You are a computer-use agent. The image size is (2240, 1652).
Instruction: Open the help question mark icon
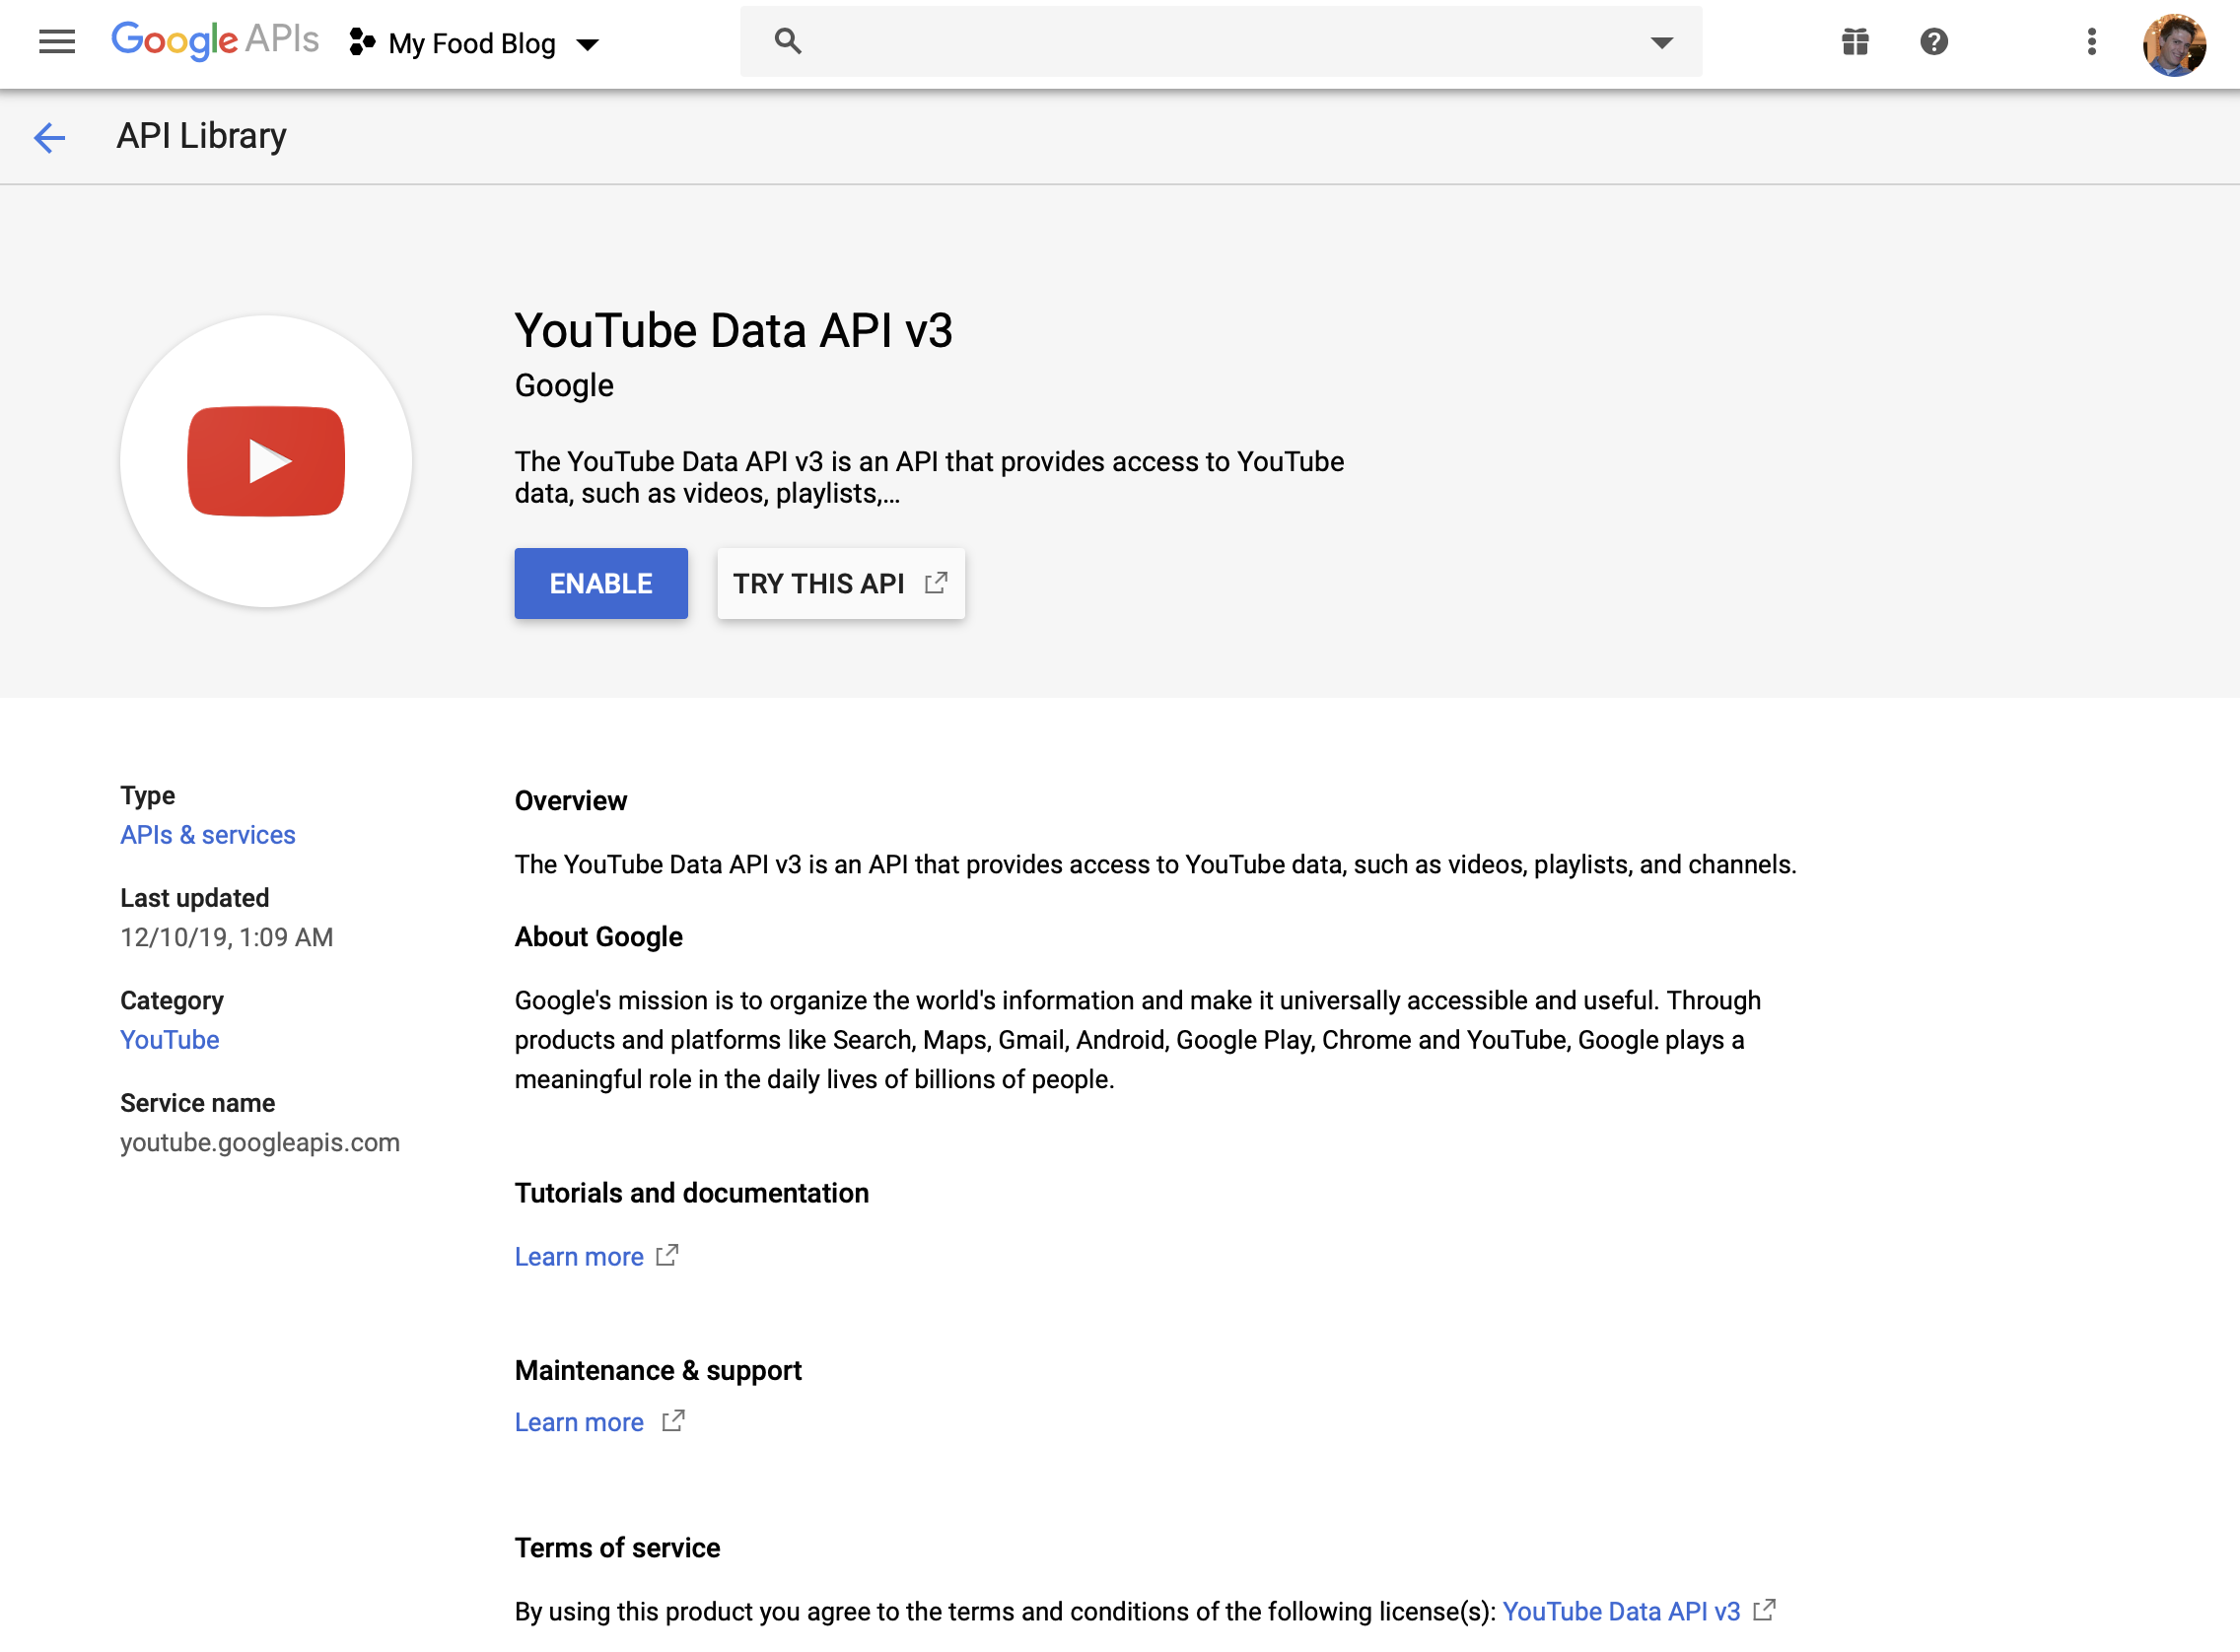1933,42
